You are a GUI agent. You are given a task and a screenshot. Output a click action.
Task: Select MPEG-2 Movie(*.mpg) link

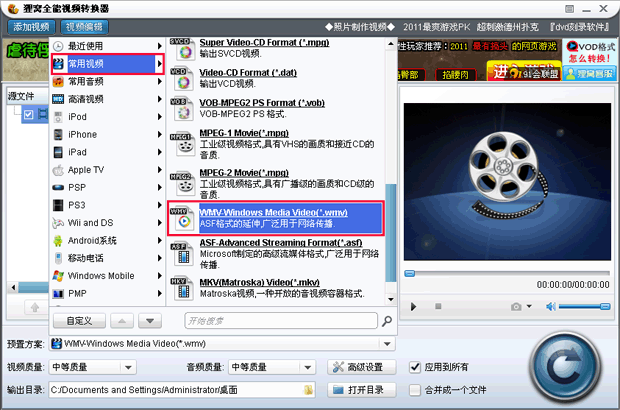coord(244,173)
